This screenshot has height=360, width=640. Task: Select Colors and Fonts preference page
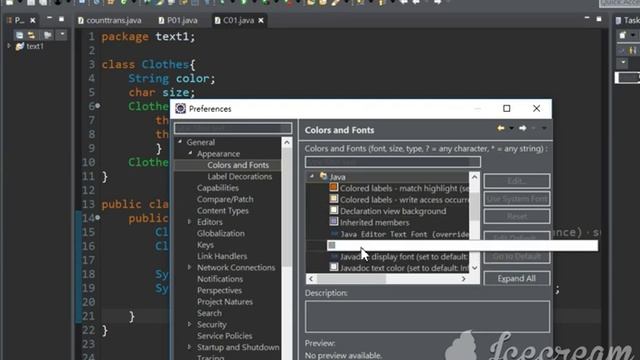coord(238,165)
